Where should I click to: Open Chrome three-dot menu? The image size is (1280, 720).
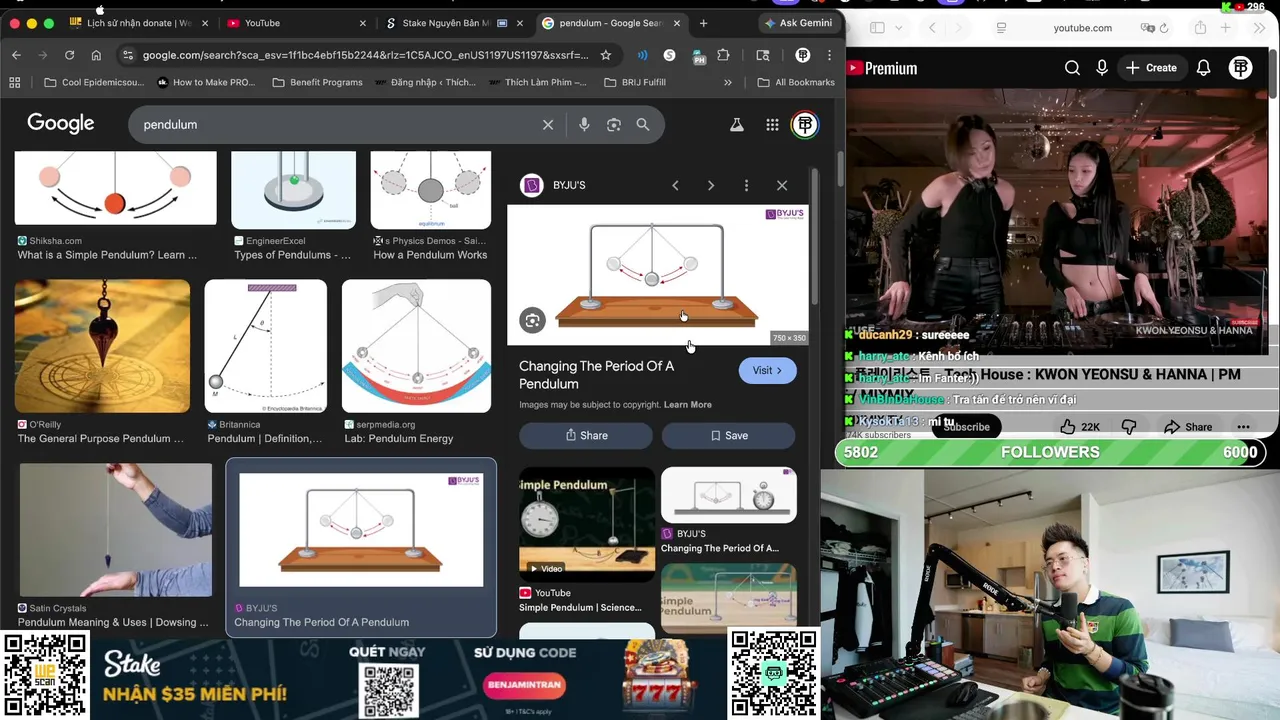point(830,55)
